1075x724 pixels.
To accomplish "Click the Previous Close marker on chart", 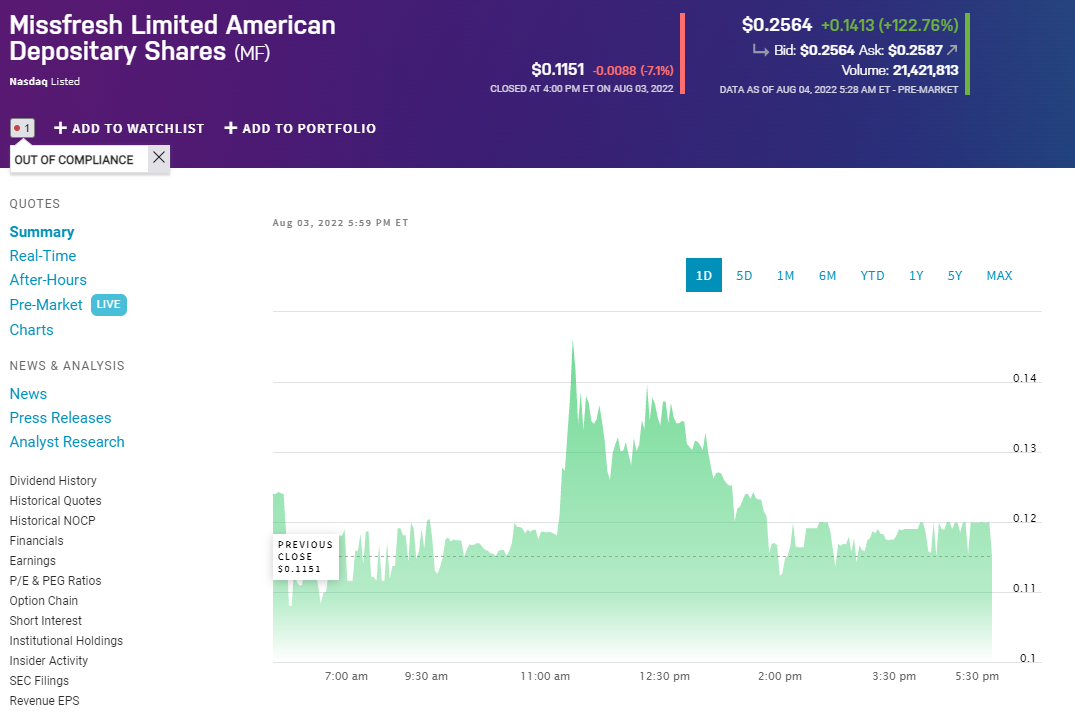I will (305, 556).
